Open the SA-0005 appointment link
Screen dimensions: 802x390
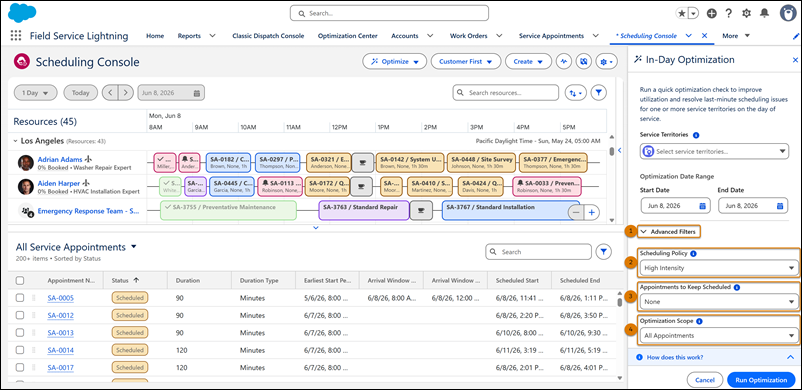[60, 298]
